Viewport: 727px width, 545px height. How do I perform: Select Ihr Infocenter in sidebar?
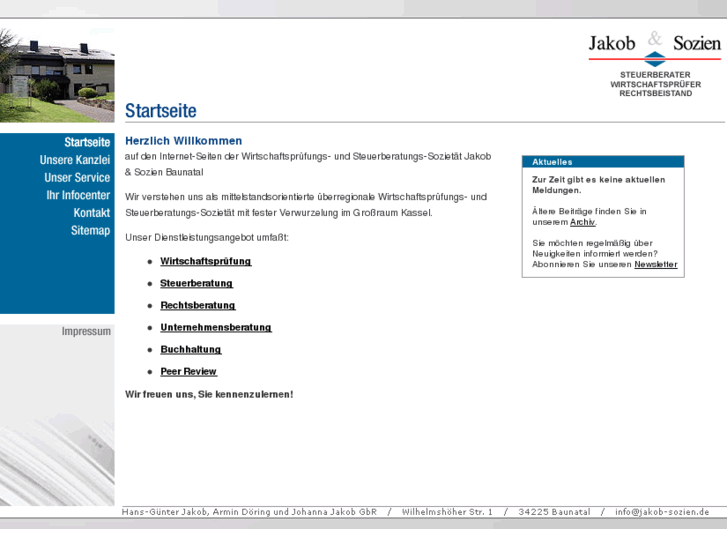click(x=78, y=195)
